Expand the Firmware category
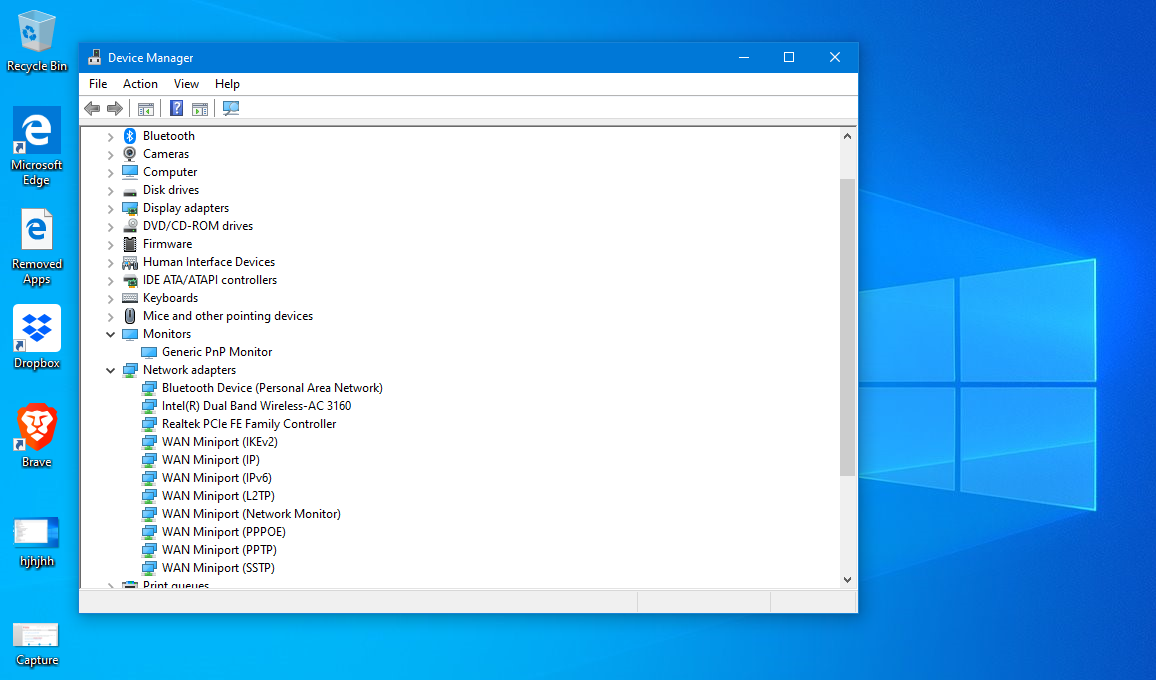The width and height of the screenshot is (1156, 680). (x=111, y=244)
